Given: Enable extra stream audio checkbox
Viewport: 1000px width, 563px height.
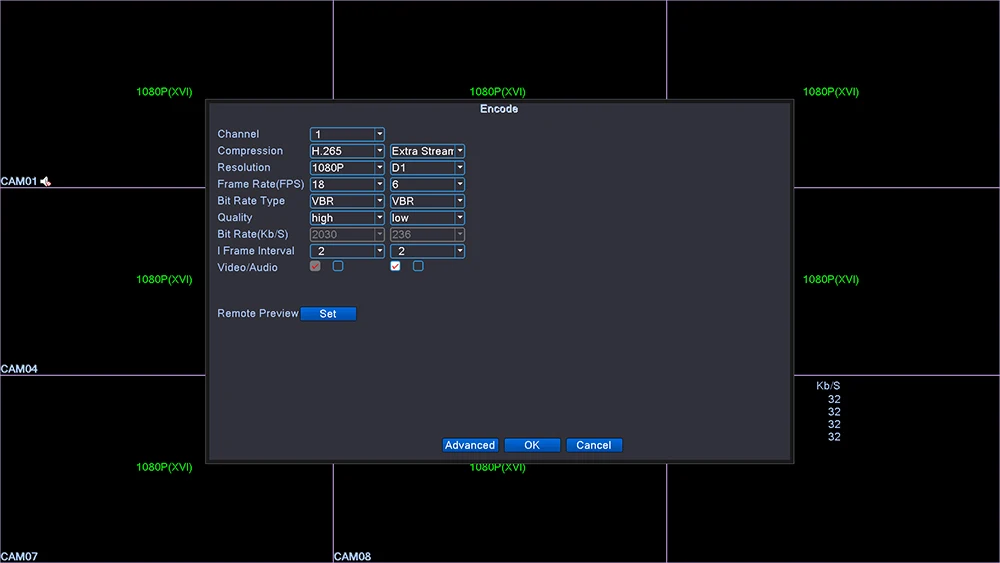Looking at the screenshot, I should [418, 266].
